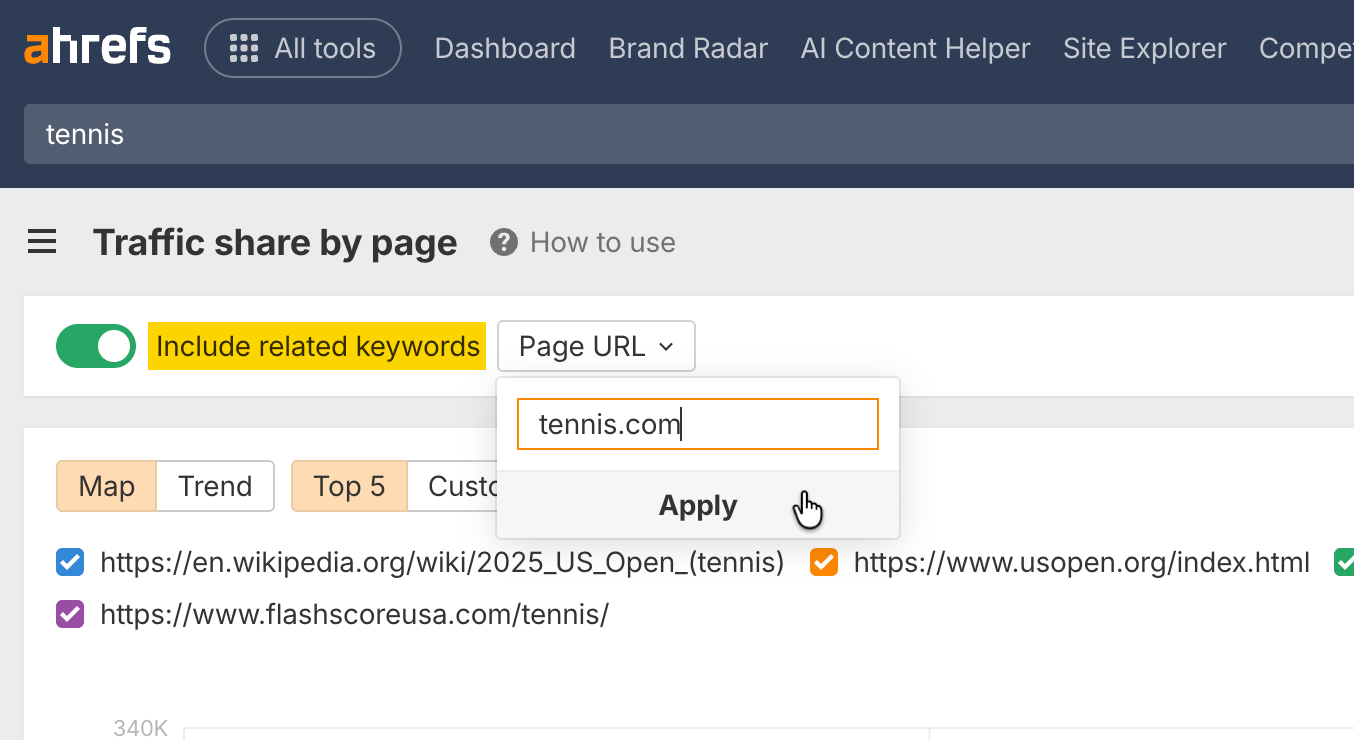
Task: Click into the tennis.com URL field
Action: click(x=697, y=424)
